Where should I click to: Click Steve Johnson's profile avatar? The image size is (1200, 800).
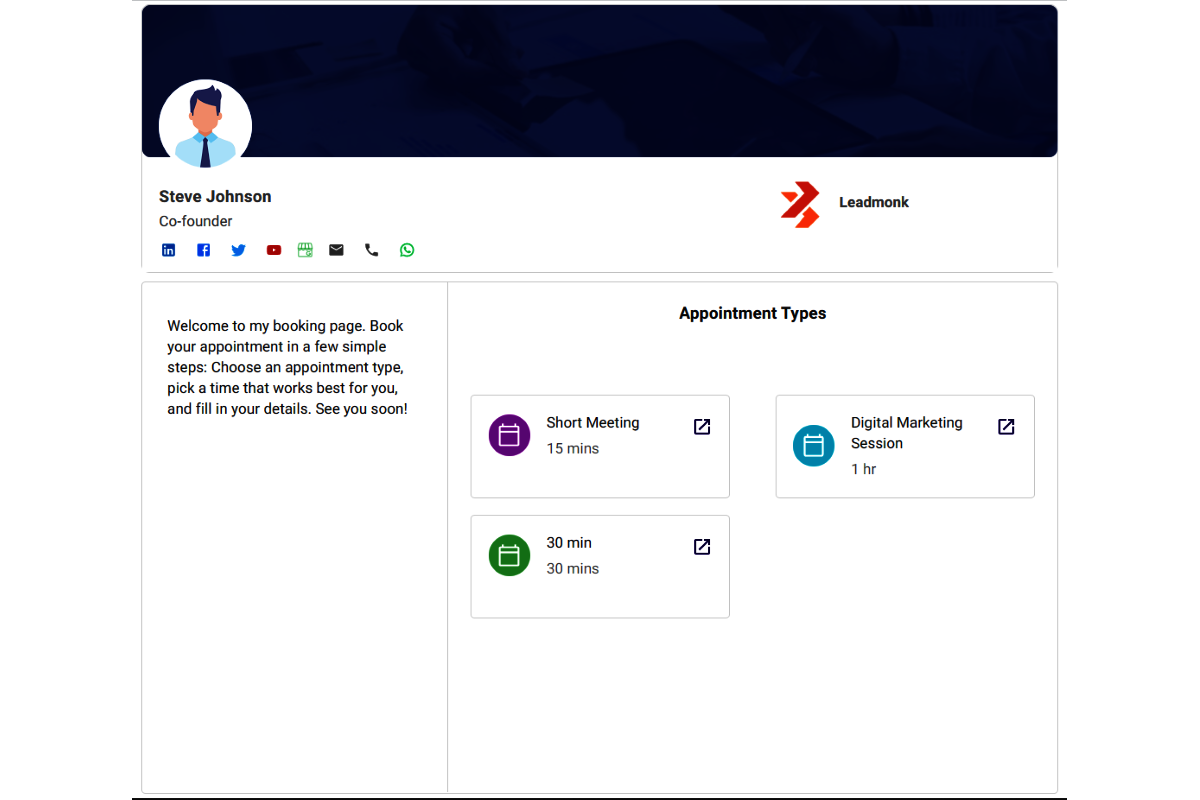point(205,126)
